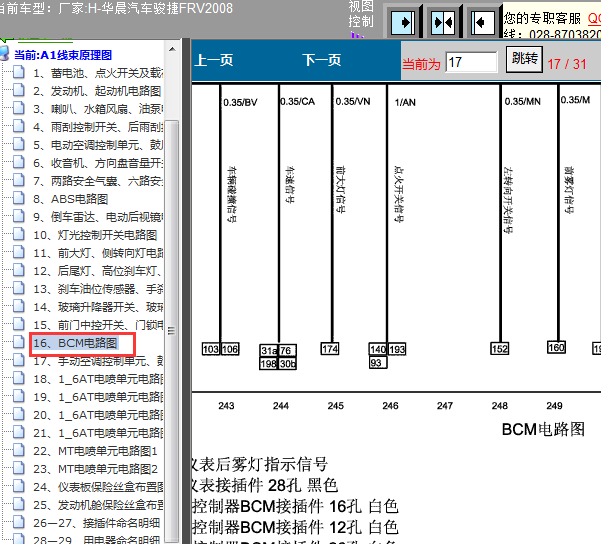Viewport: 601px width, 544px height.
Task: Open item 10、灯光控制开关电路图
Action: click(95, 235)
